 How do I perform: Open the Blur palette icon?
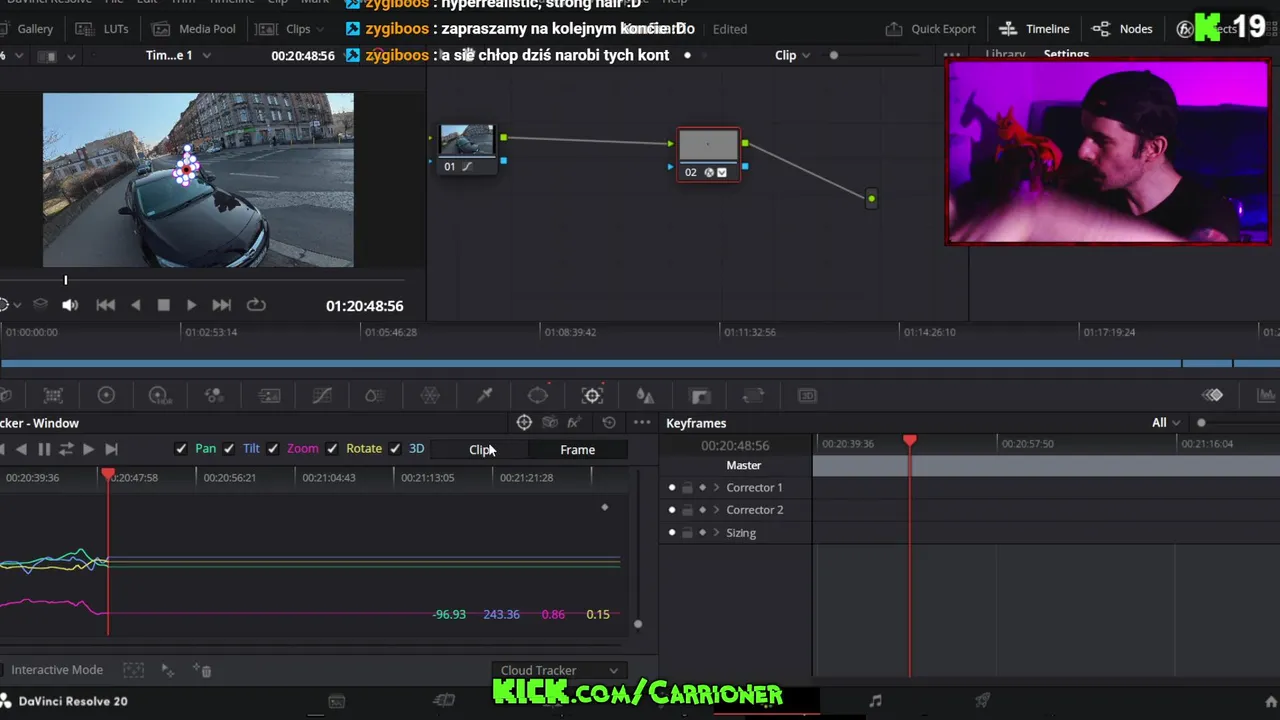point(646,396)
